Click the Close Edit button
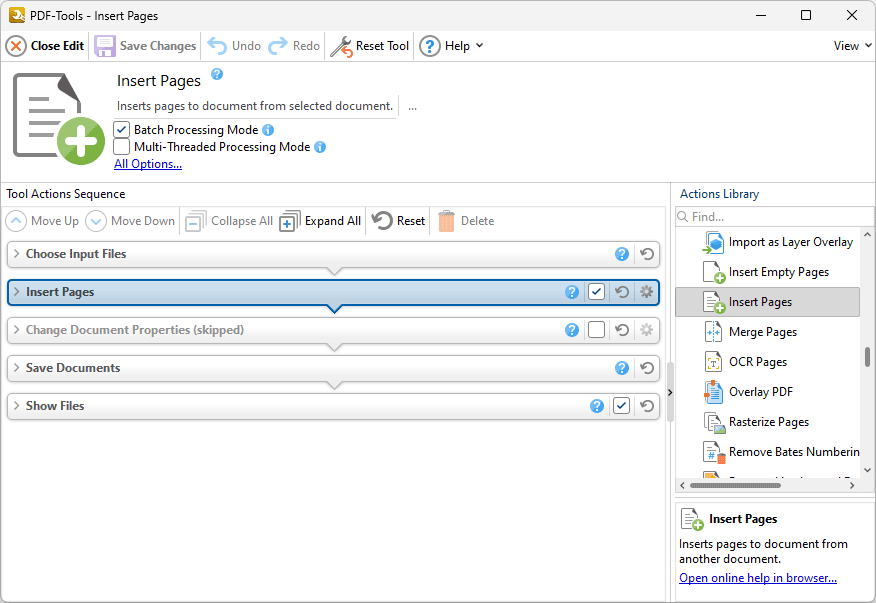The height and width of the screenshot is (603, 876). pyautogui.click(x=45, y=46)
